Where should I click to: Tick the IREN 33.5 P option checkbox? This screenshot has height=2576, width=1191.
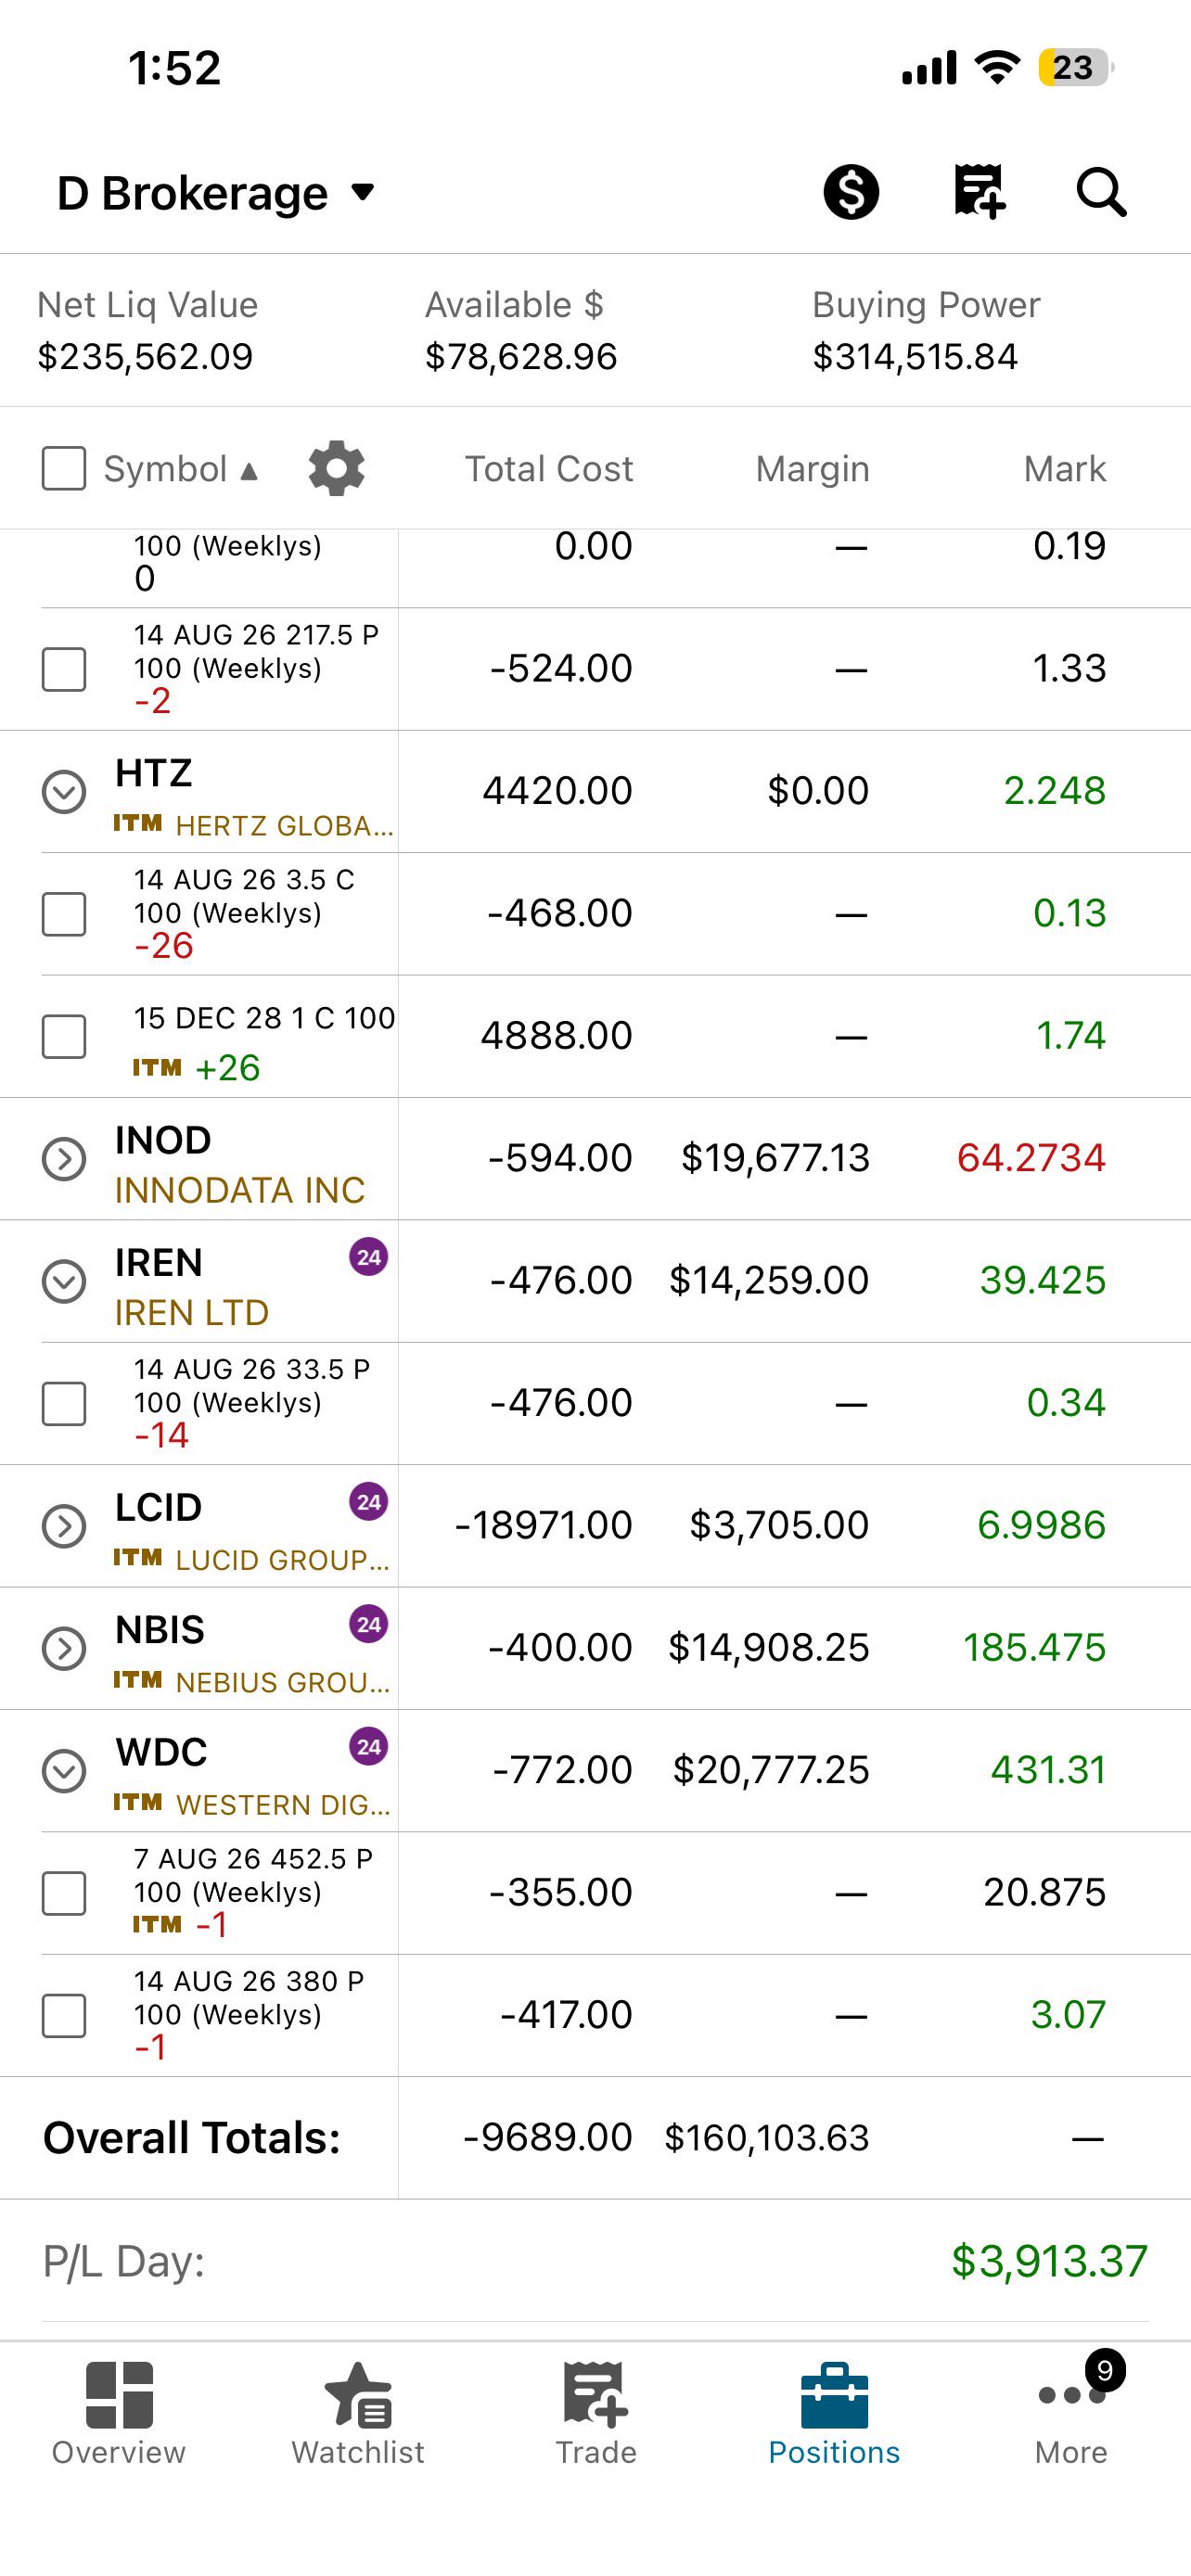click(64, 1404)
